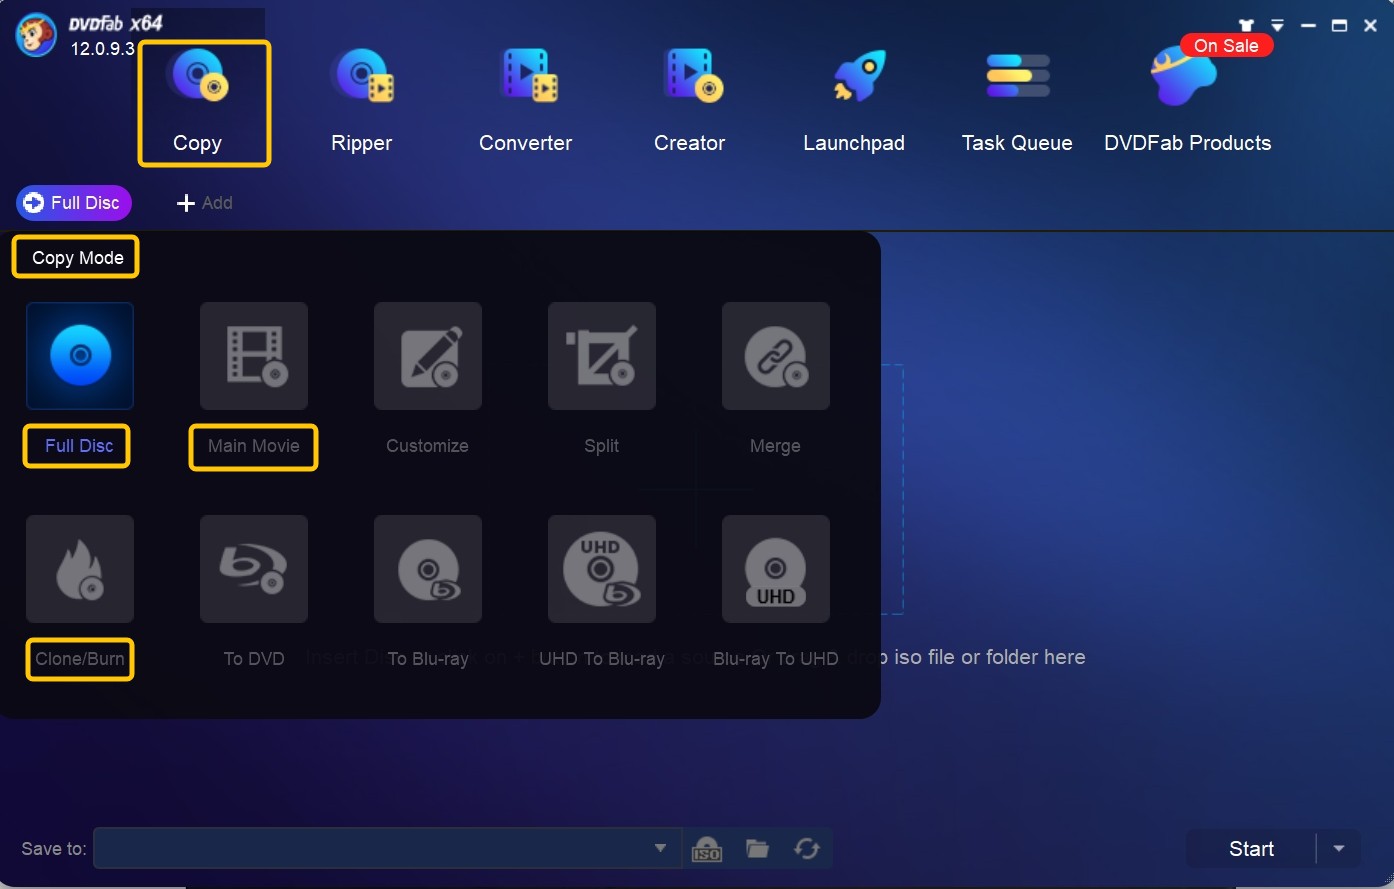Screen dimensions: 1394x889
Task: Expand the Save to path dropdown
Action: [x=660, y=848]
